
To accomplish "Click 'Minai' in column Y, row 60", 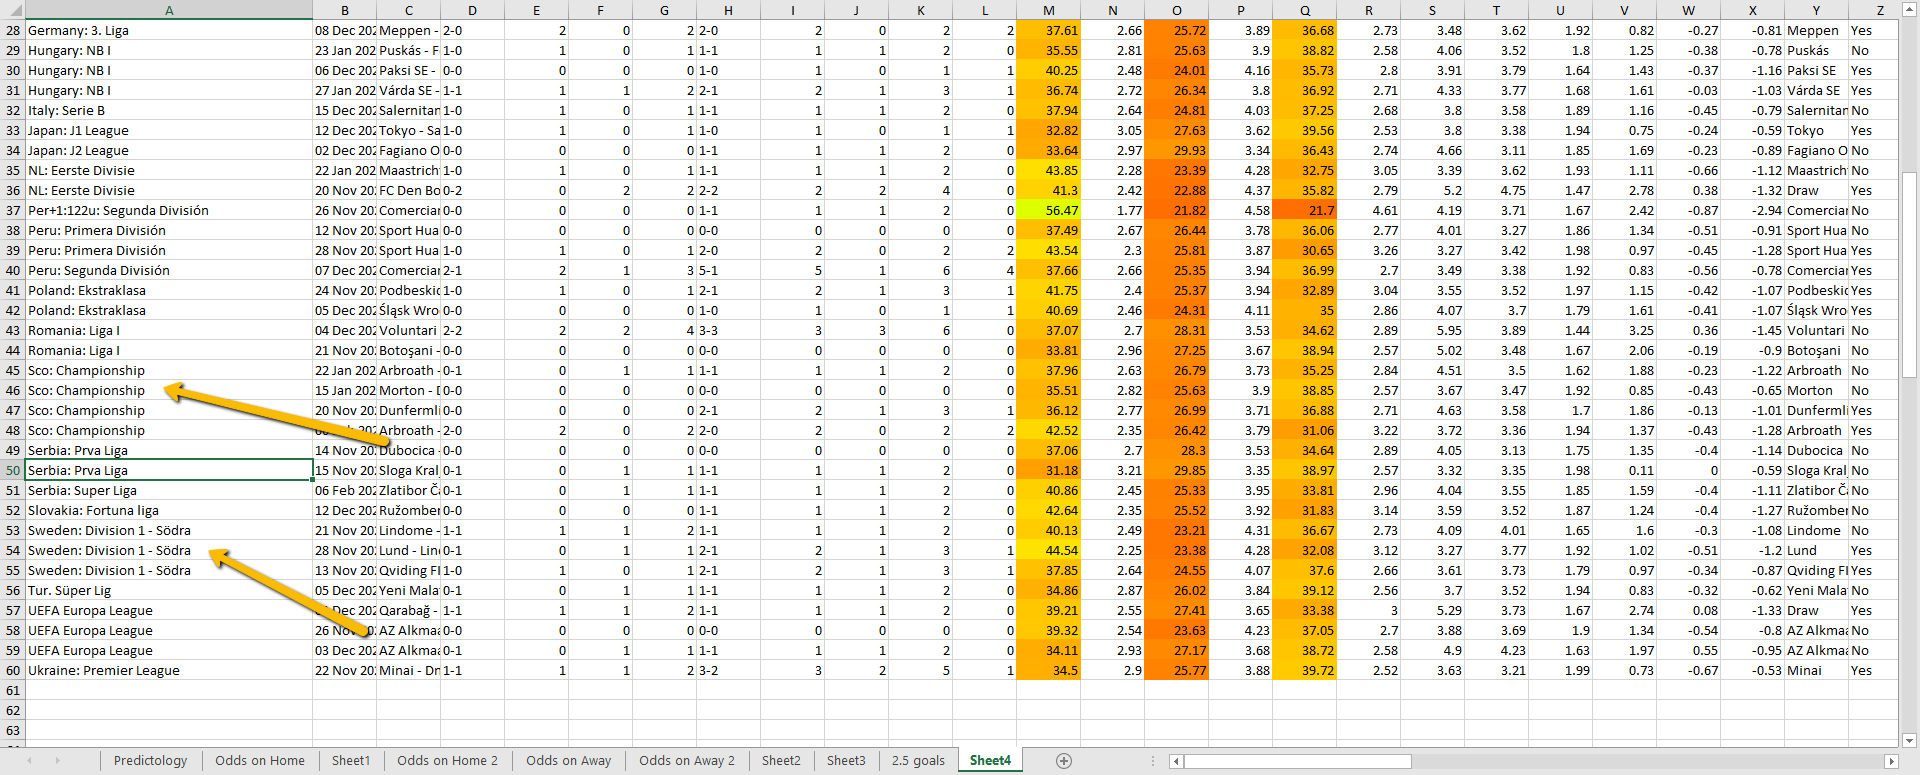I will (x=1816, y=670).
